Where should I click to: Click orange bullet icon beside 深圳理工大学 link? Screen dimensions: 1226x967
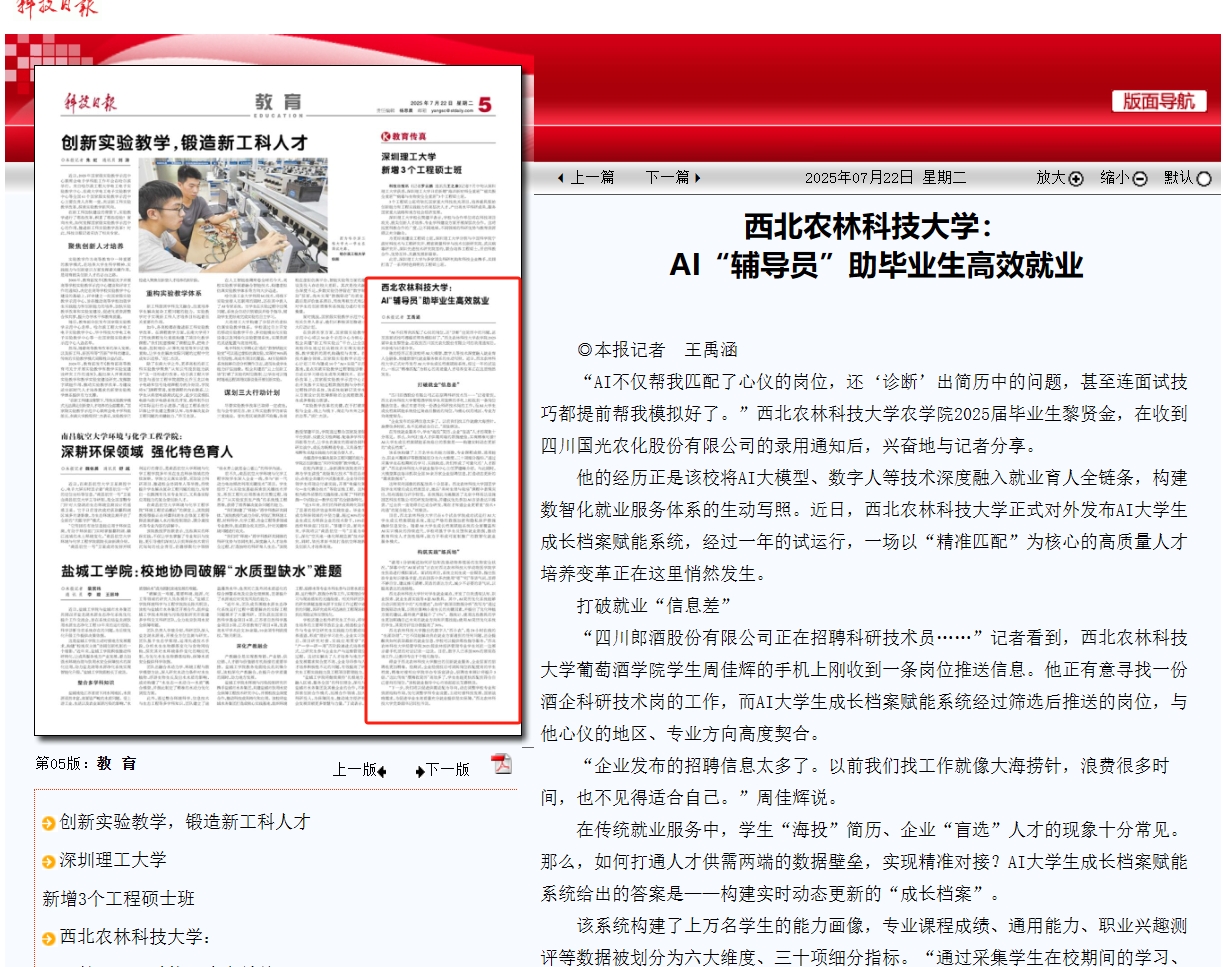pyautogui.click(x=49, y=862)
